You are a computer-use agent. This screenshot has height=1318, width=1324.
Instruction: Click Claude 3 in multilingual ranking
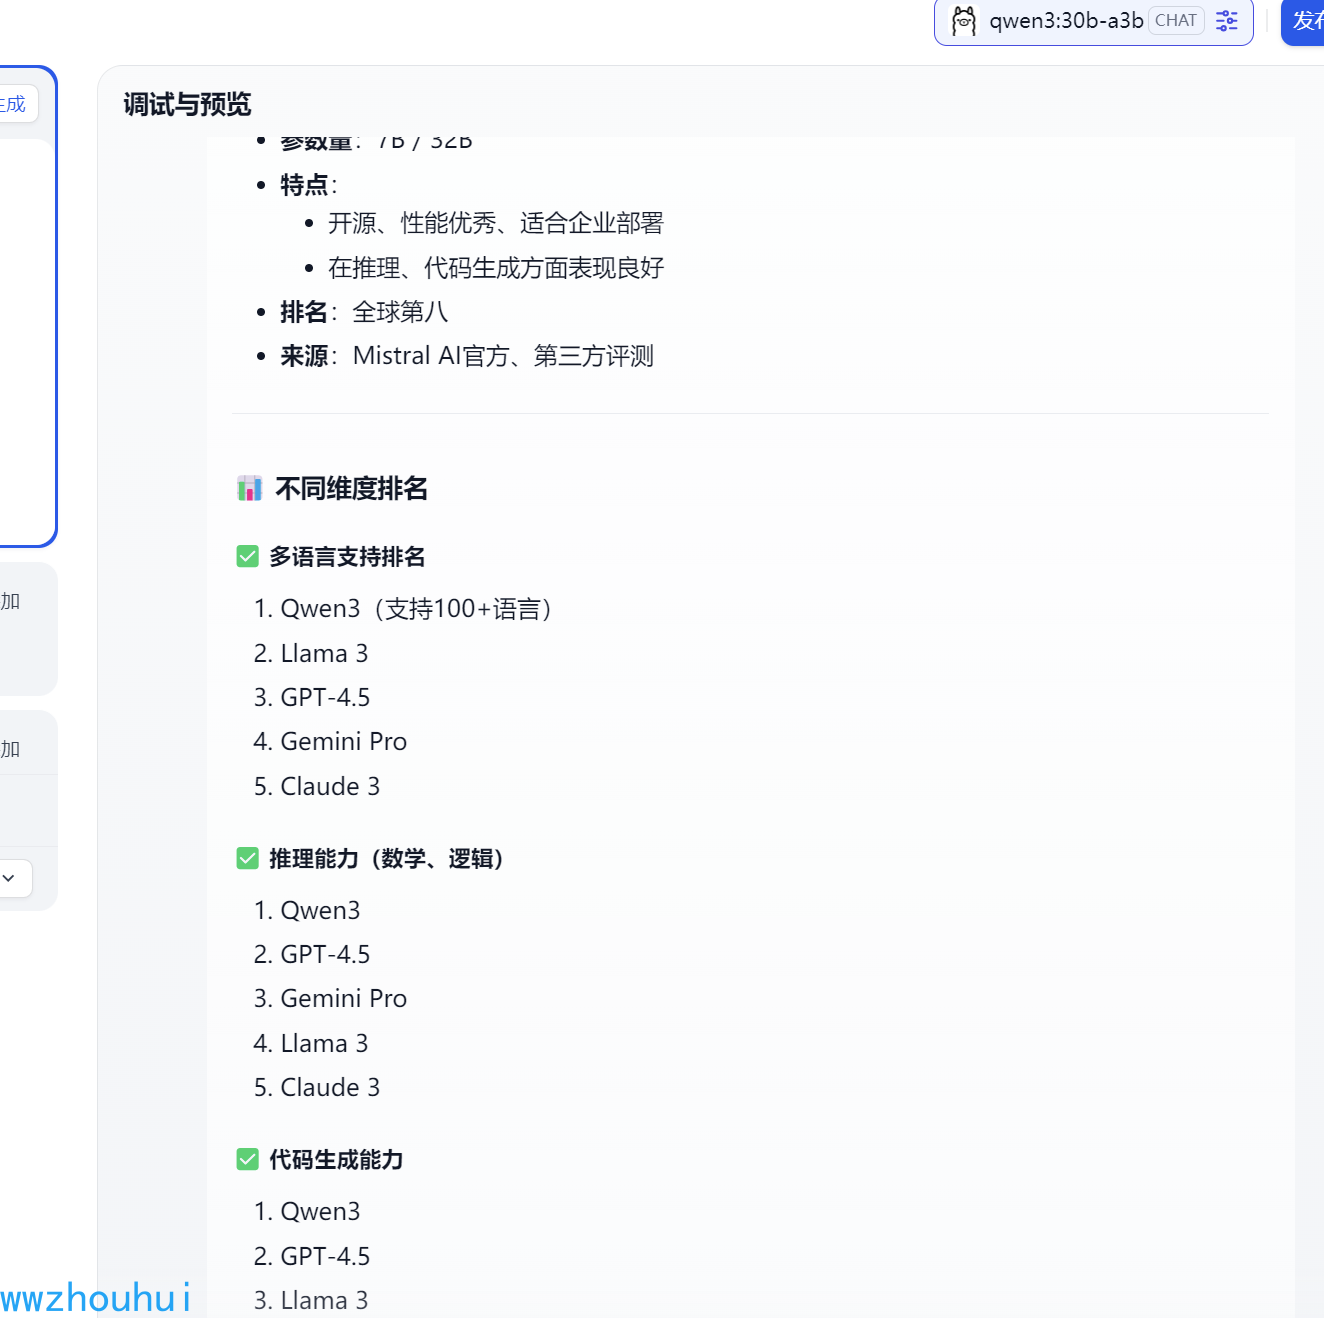tap(330, 786)
